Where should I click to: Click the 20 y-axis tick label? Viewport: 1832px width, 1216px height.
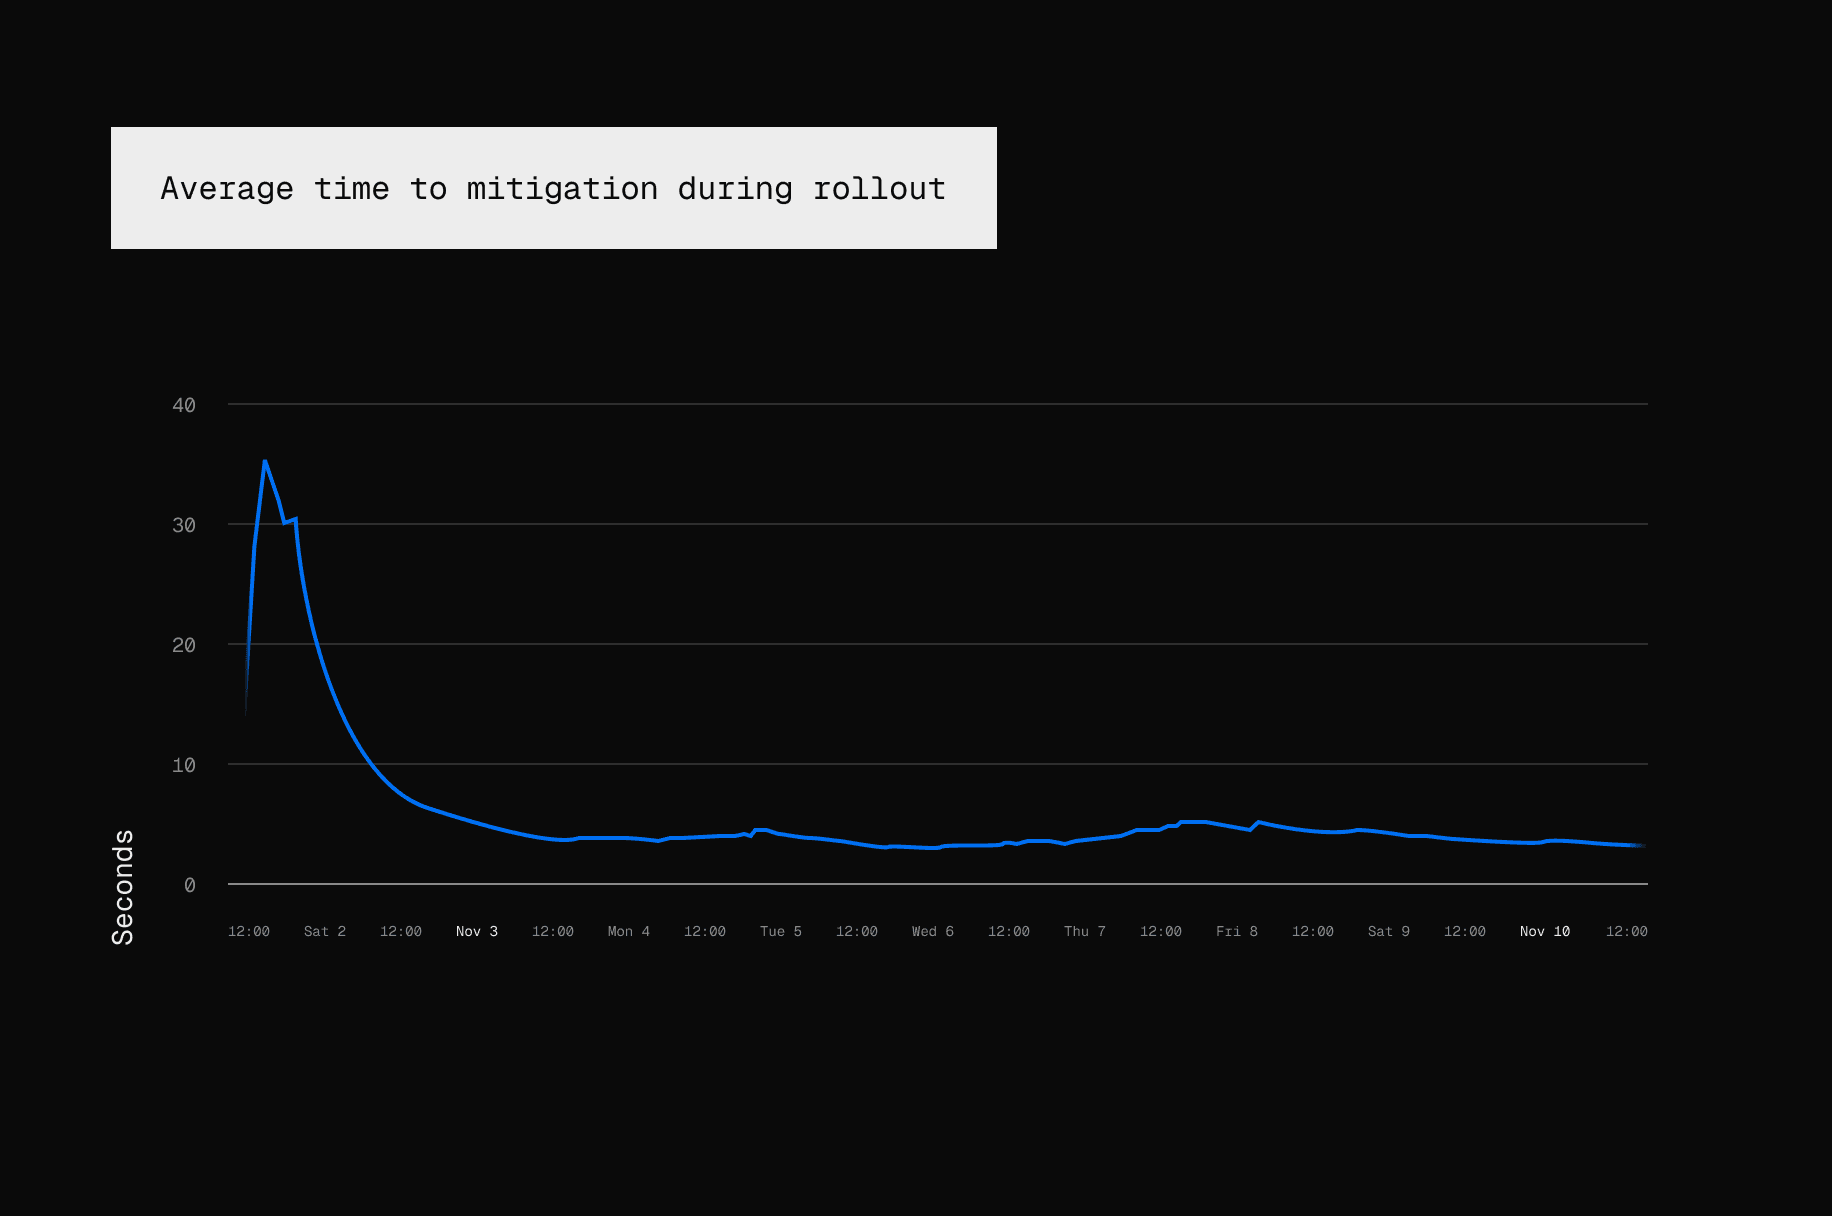click(x=184, y=645)
